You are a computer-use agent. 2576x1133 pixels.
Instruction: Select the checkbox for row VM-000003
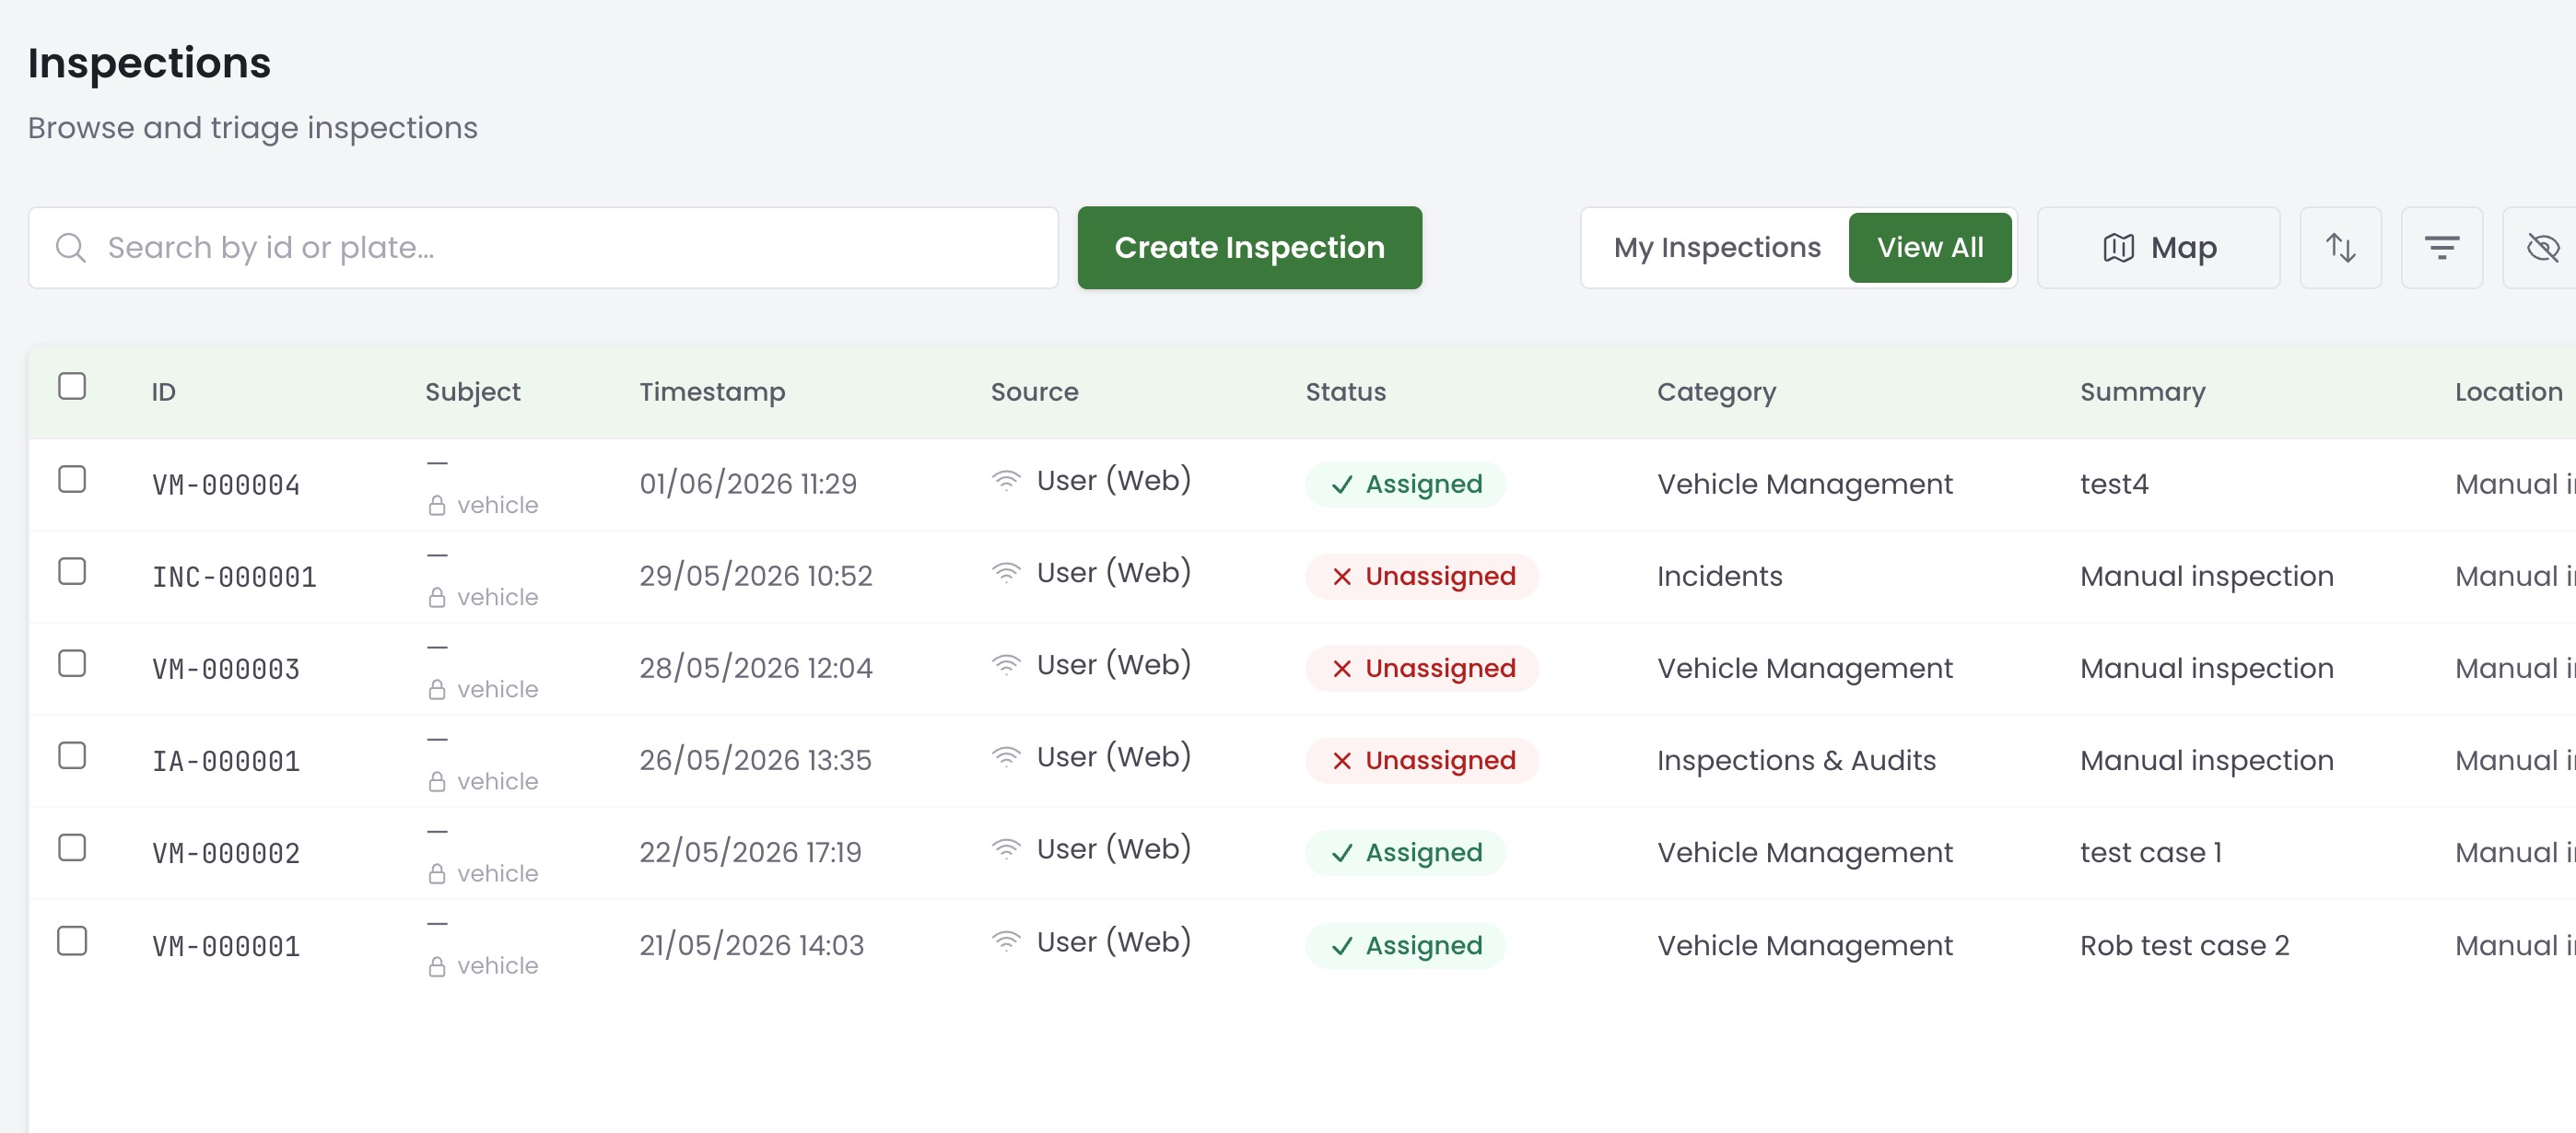click(72, 663)
